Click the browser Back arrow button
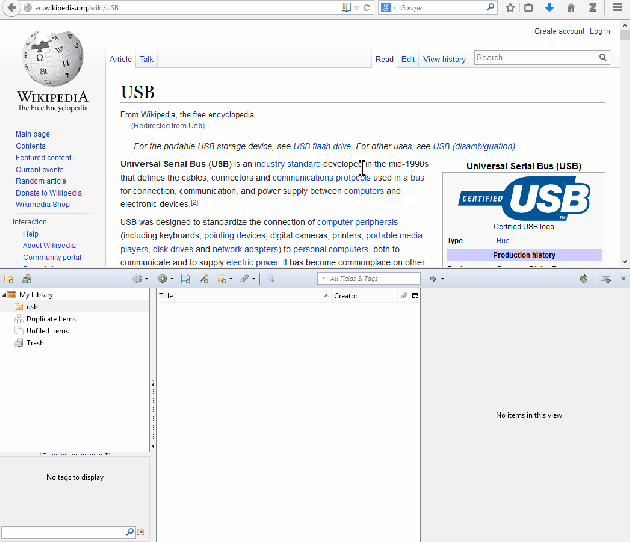Viewport: 630px width, 542px height. 12,8
